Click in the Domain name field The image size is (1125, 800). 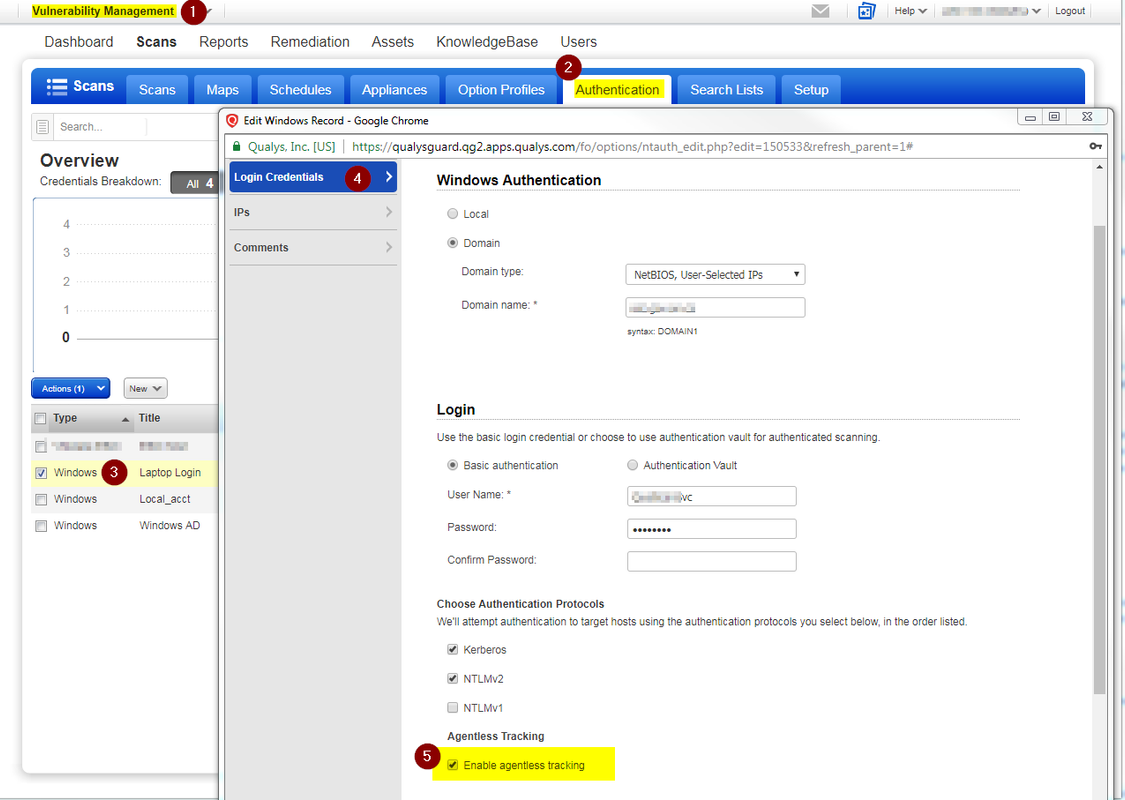715,308
